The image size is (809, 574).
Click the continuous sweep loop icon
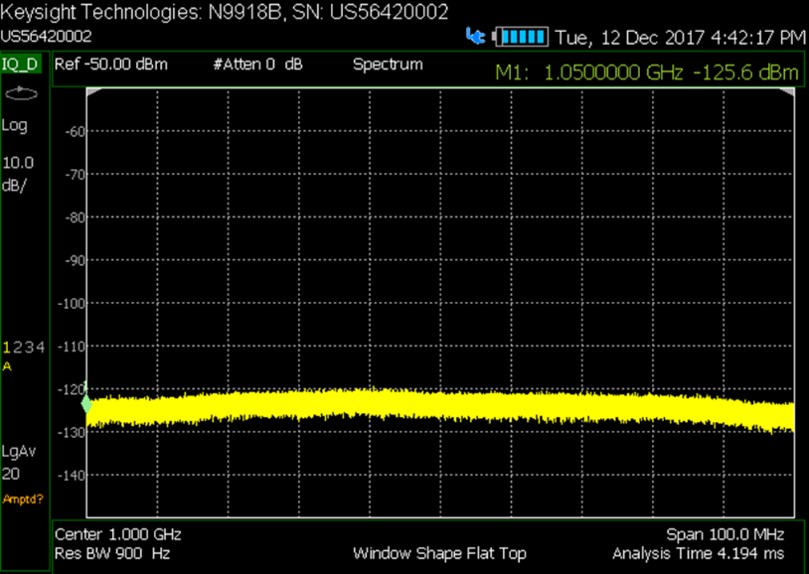pyautogui.click(x=21, y=94)
